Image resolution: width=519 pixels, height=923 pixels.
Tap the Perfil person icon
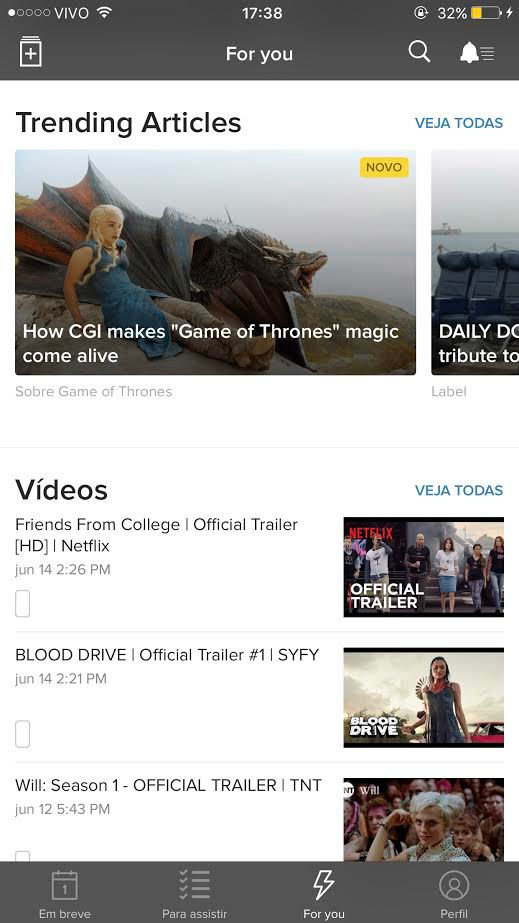454,885
